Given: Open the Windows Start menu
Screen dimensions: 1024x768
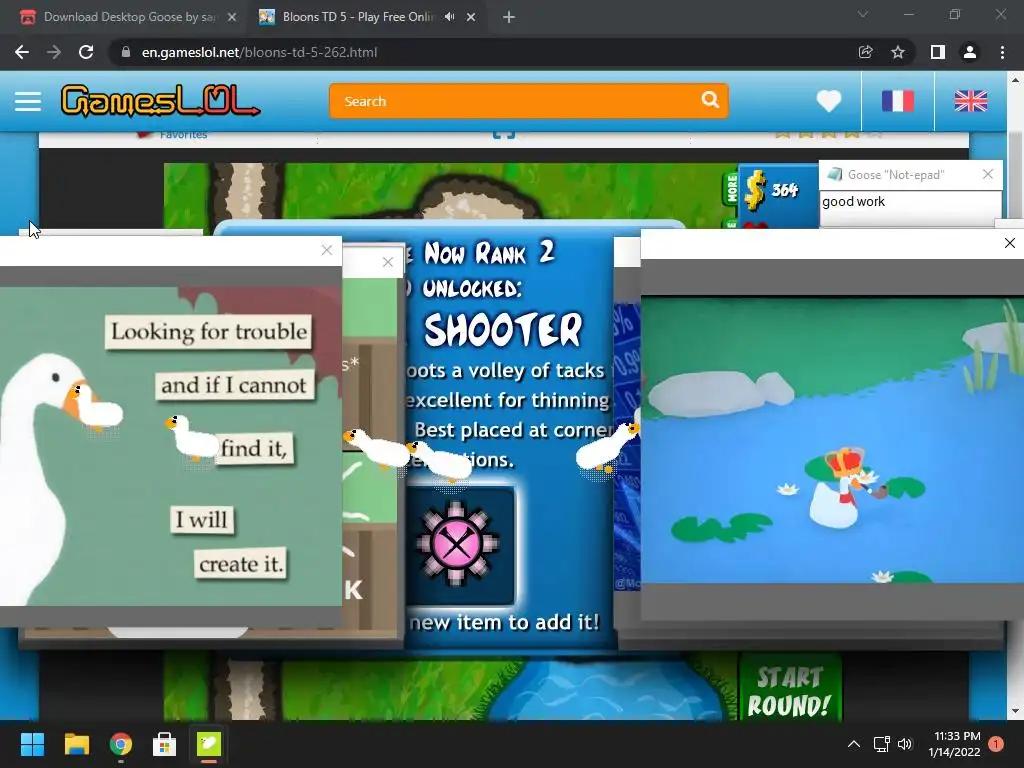Looking at the screenshot, I should 32,744.
